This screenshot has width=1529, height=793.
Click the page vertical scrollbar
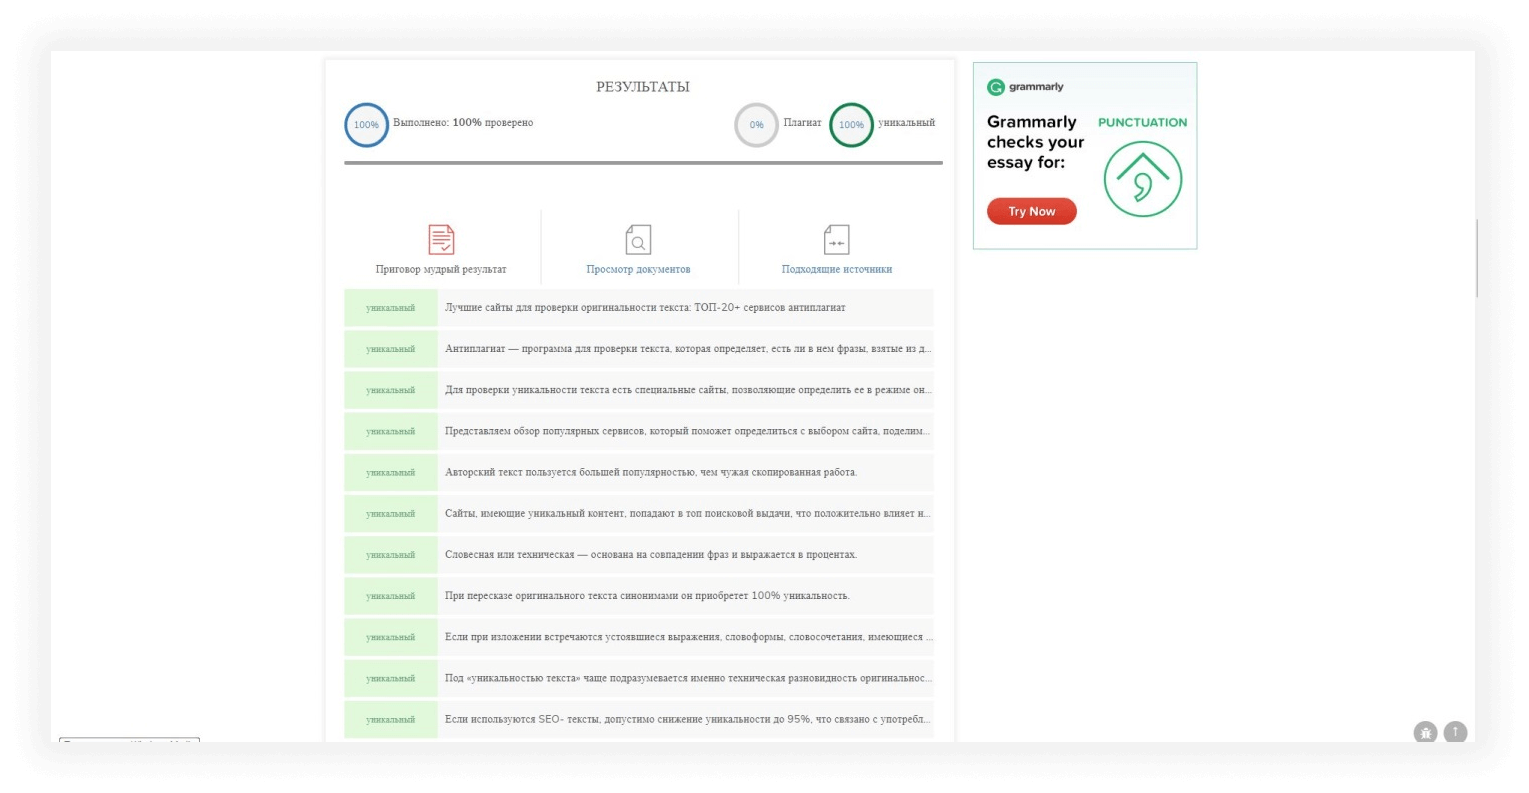point(1477,258)
